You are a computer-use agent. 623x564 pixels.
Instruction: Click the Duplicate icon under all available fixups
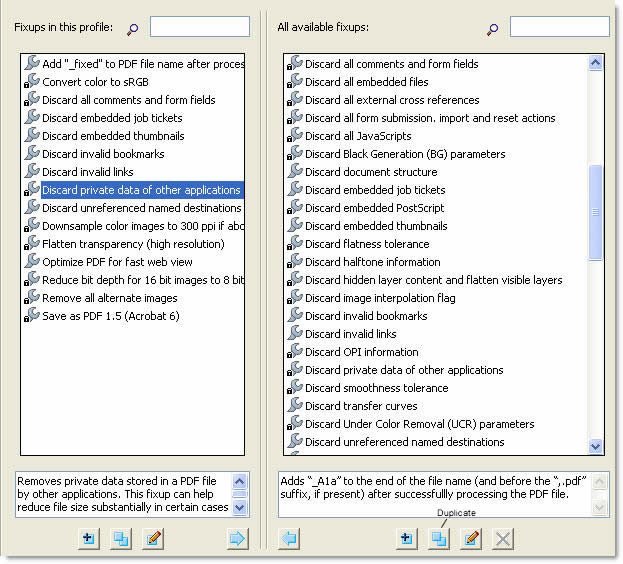coord(438,538)
